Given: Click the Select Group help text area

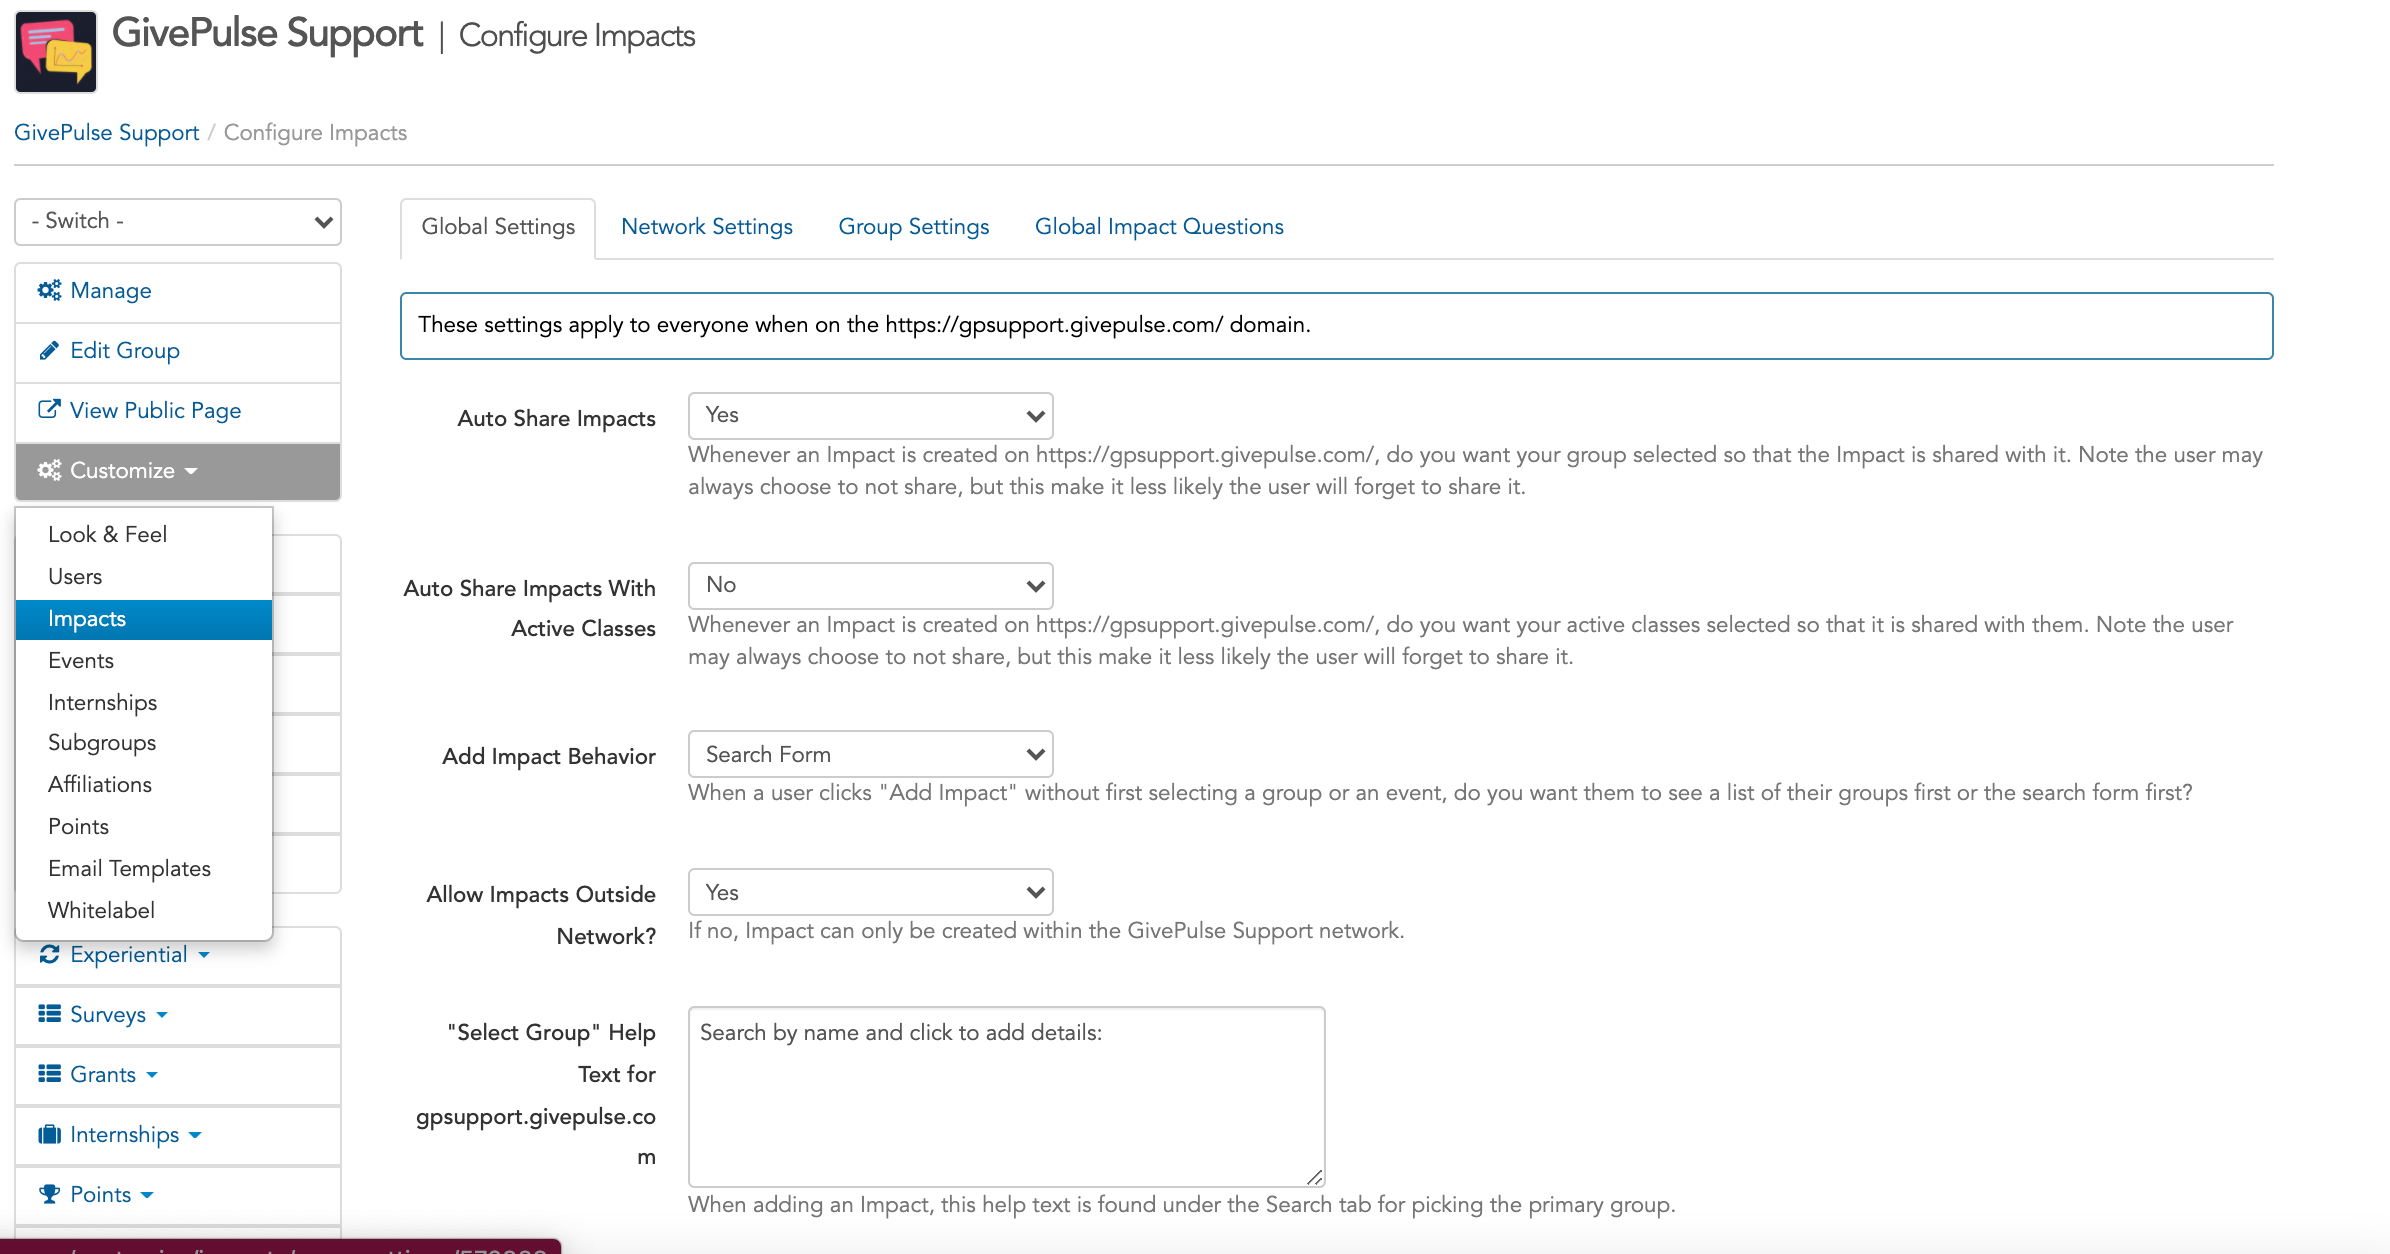Looking at the screenshot, I should 1006,1096.
